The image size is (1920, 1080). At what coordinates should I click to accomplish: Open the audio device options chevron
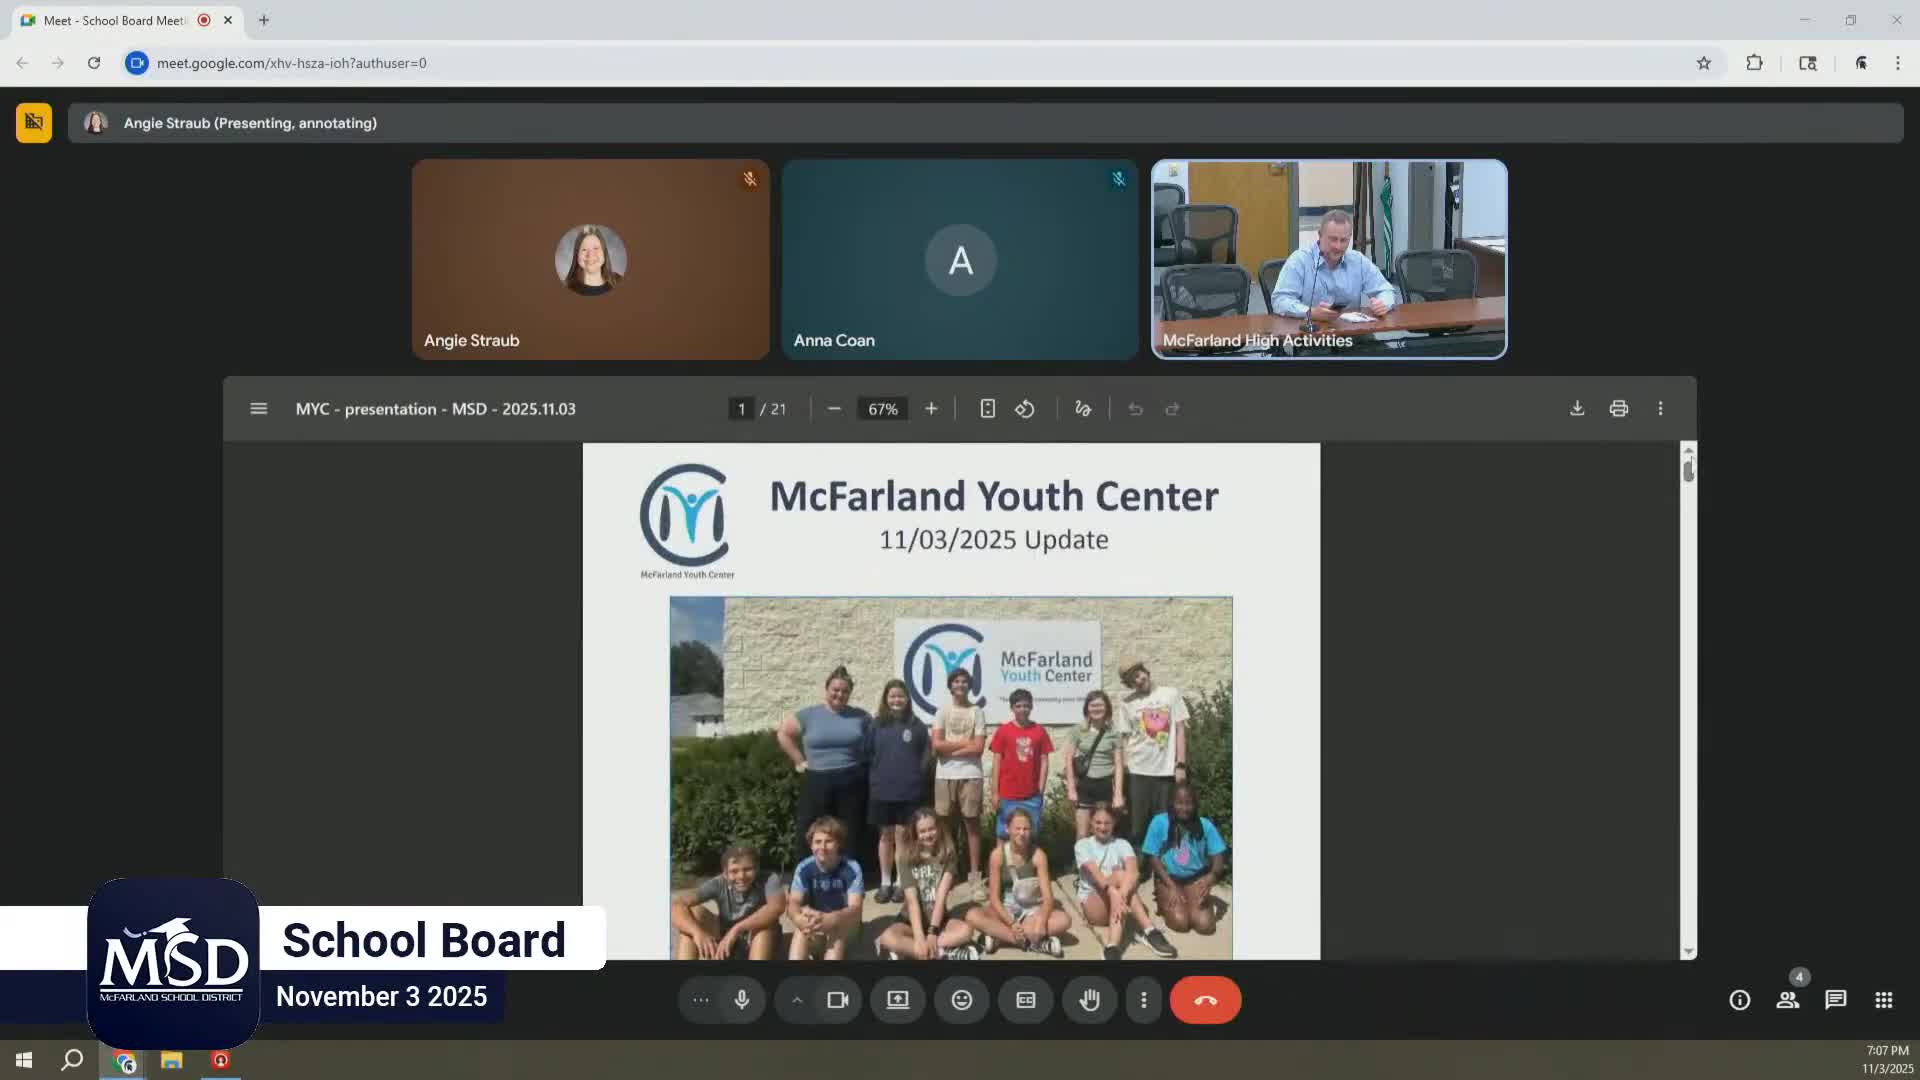pos(797,1000)
